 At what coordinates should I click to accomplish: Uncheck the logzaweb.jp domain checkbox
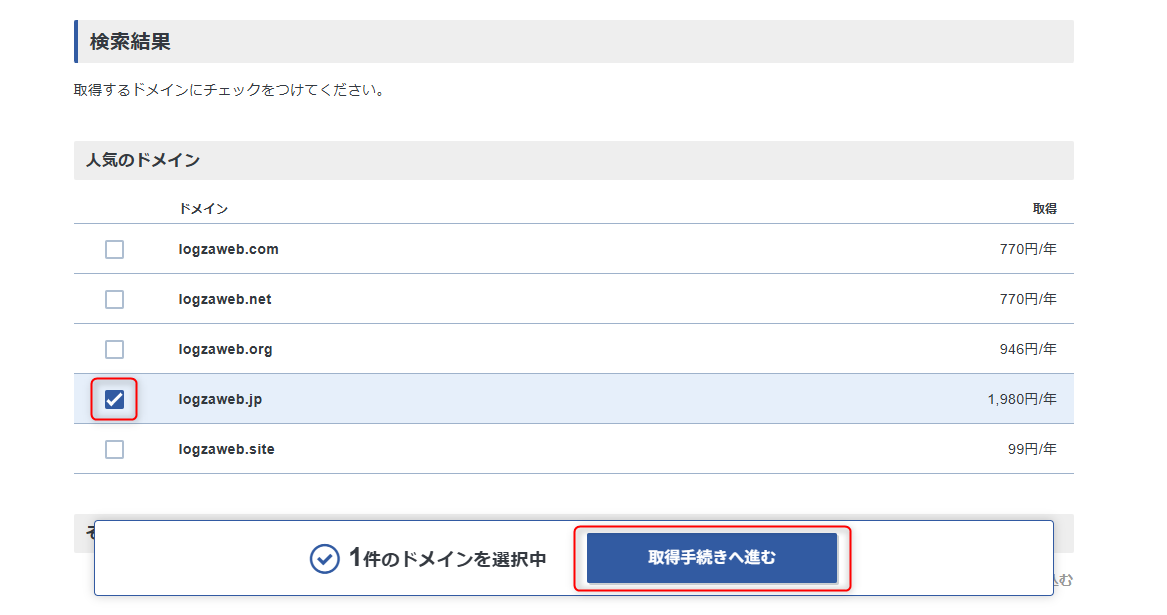[115, 399]
